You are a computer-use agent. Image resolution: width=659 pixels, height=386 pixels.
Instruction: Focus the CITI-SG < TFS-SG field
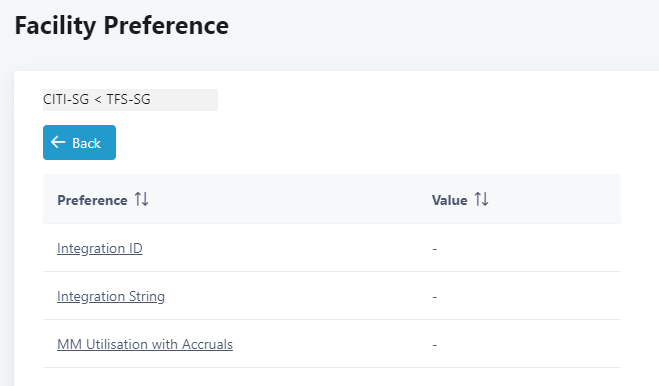click(130, 100)
